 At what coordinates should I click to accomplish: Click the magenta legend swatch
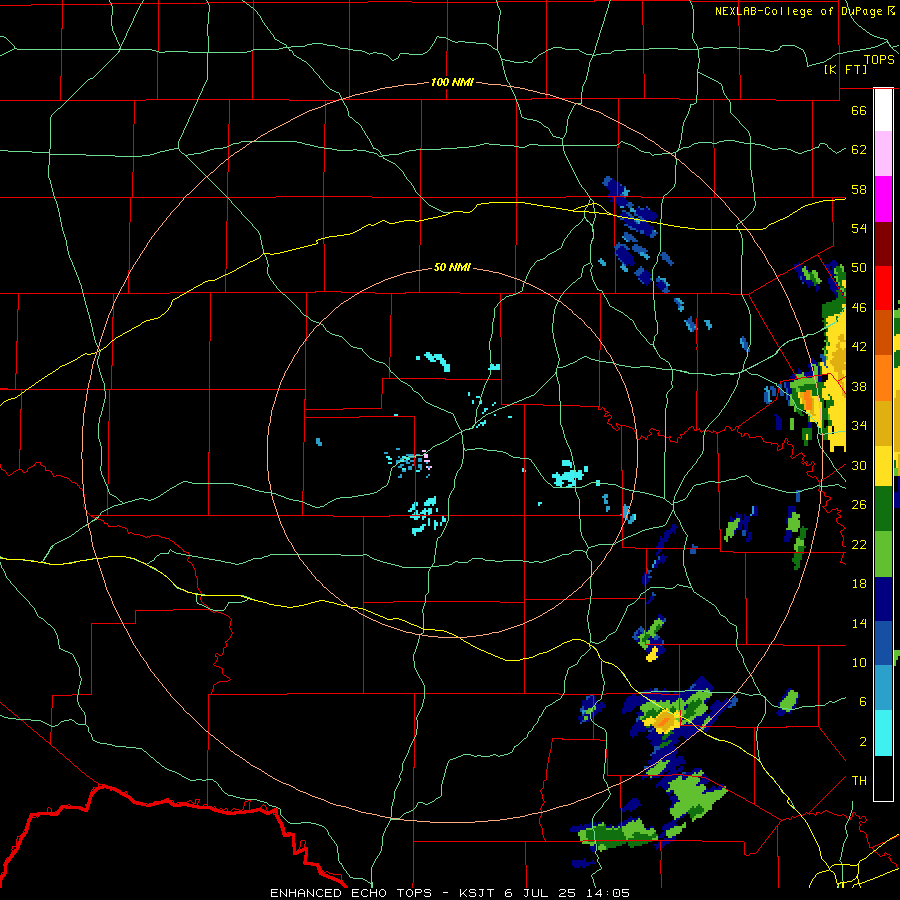coord(883,199)
